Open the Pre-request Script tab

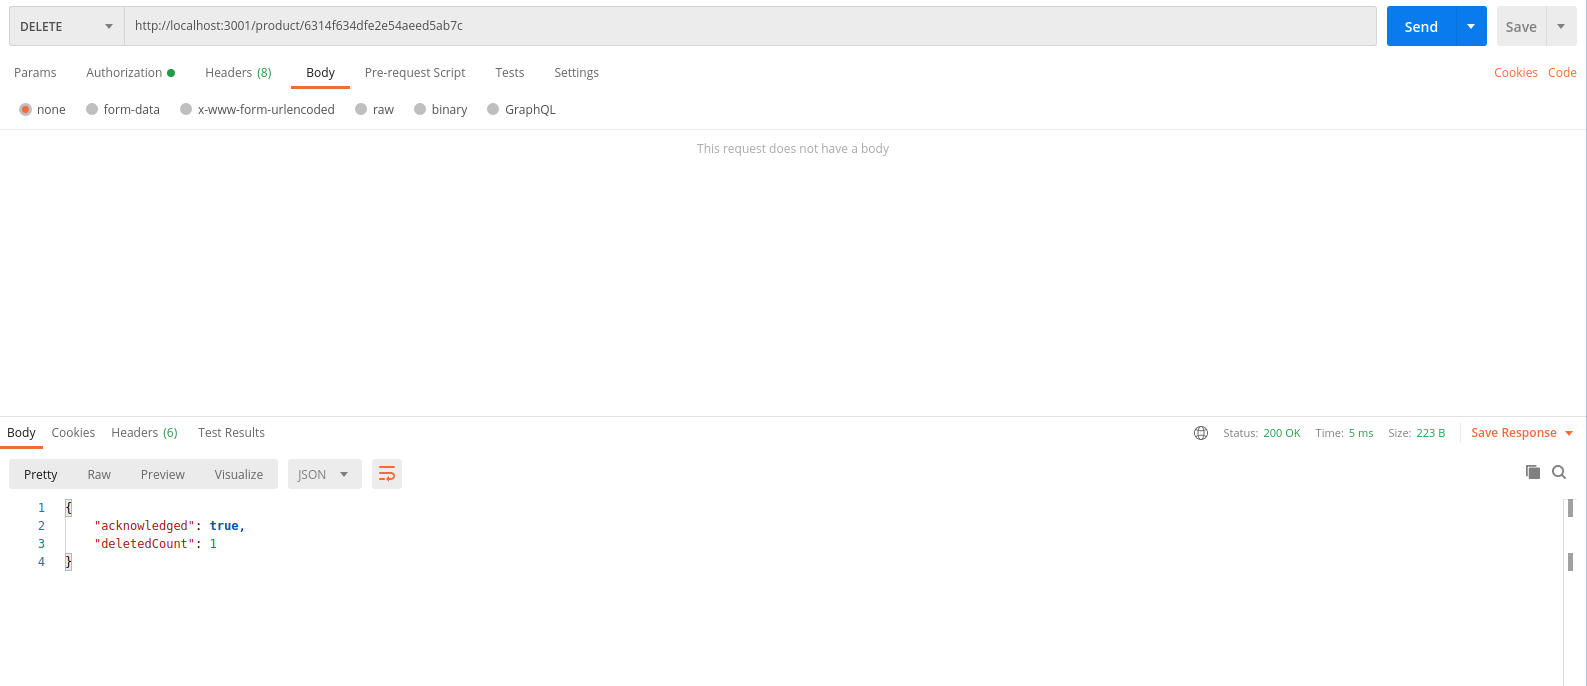pyautogui.click(x=415, y=73)
